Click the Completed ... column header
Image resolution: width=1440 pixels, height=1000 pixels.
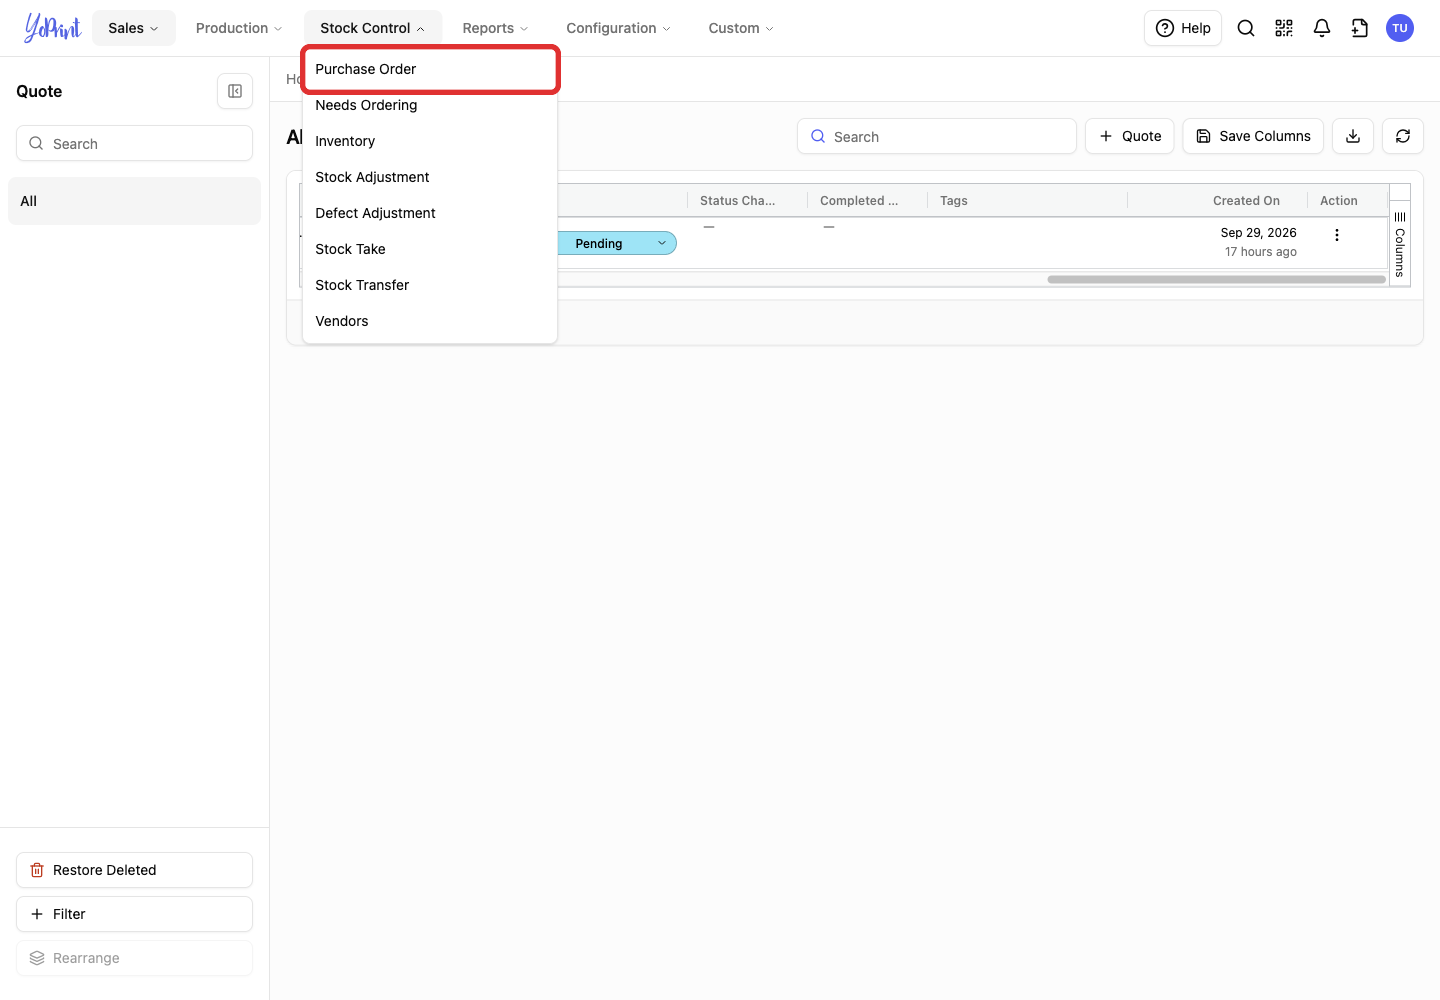pos(859,201)
